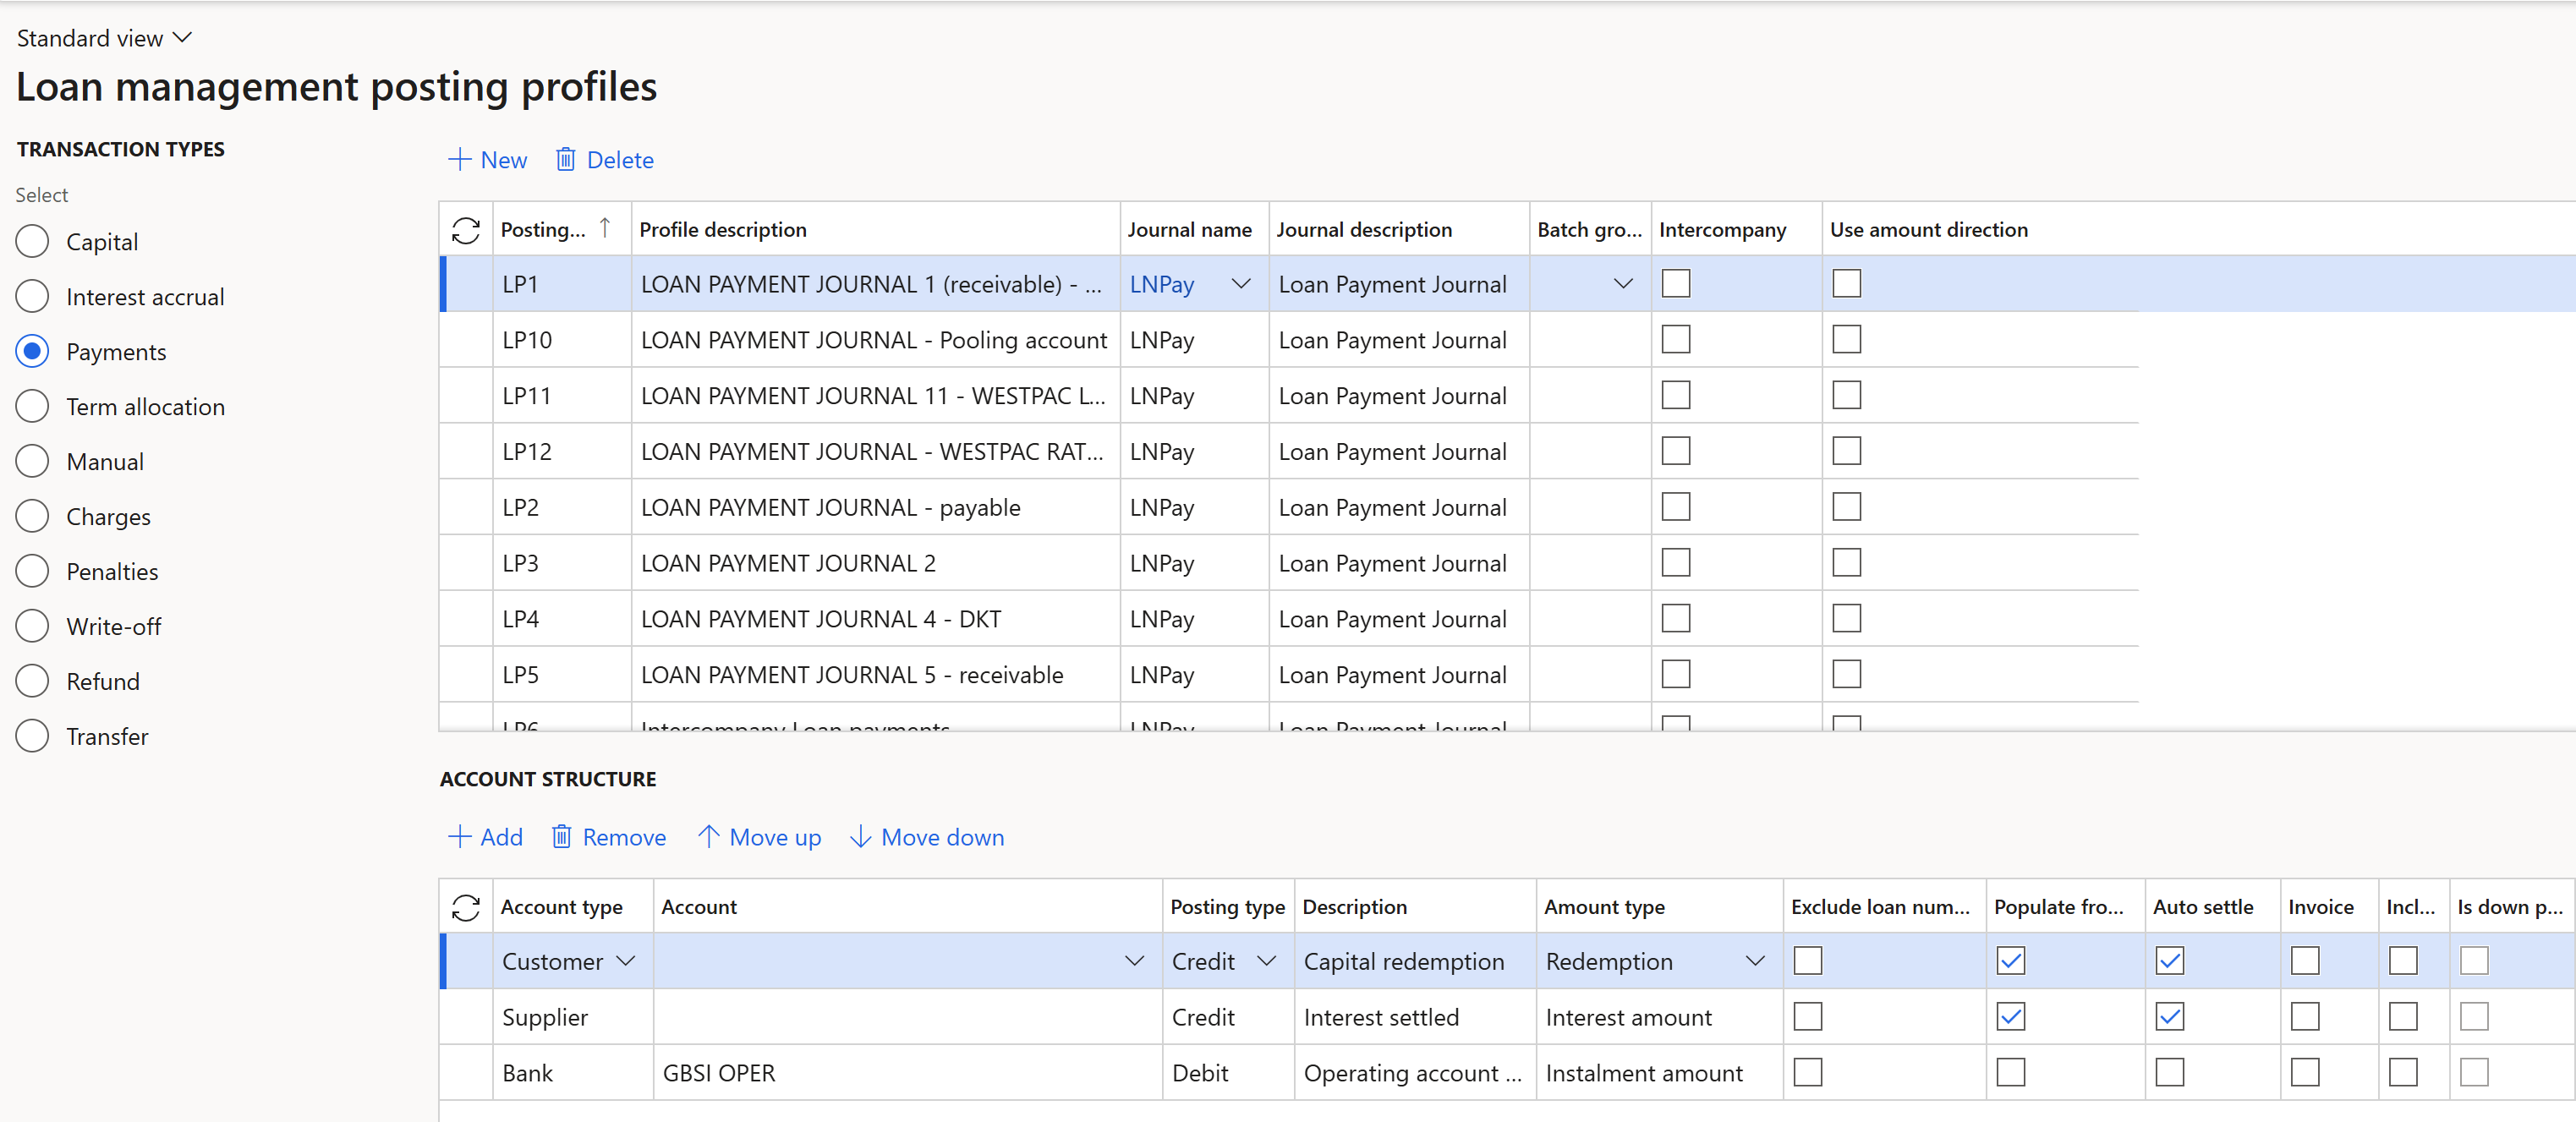Click LP1 profile description field
This screenshot has width=2576, height=1122.
pyautogui.click(x=875, y=284)
